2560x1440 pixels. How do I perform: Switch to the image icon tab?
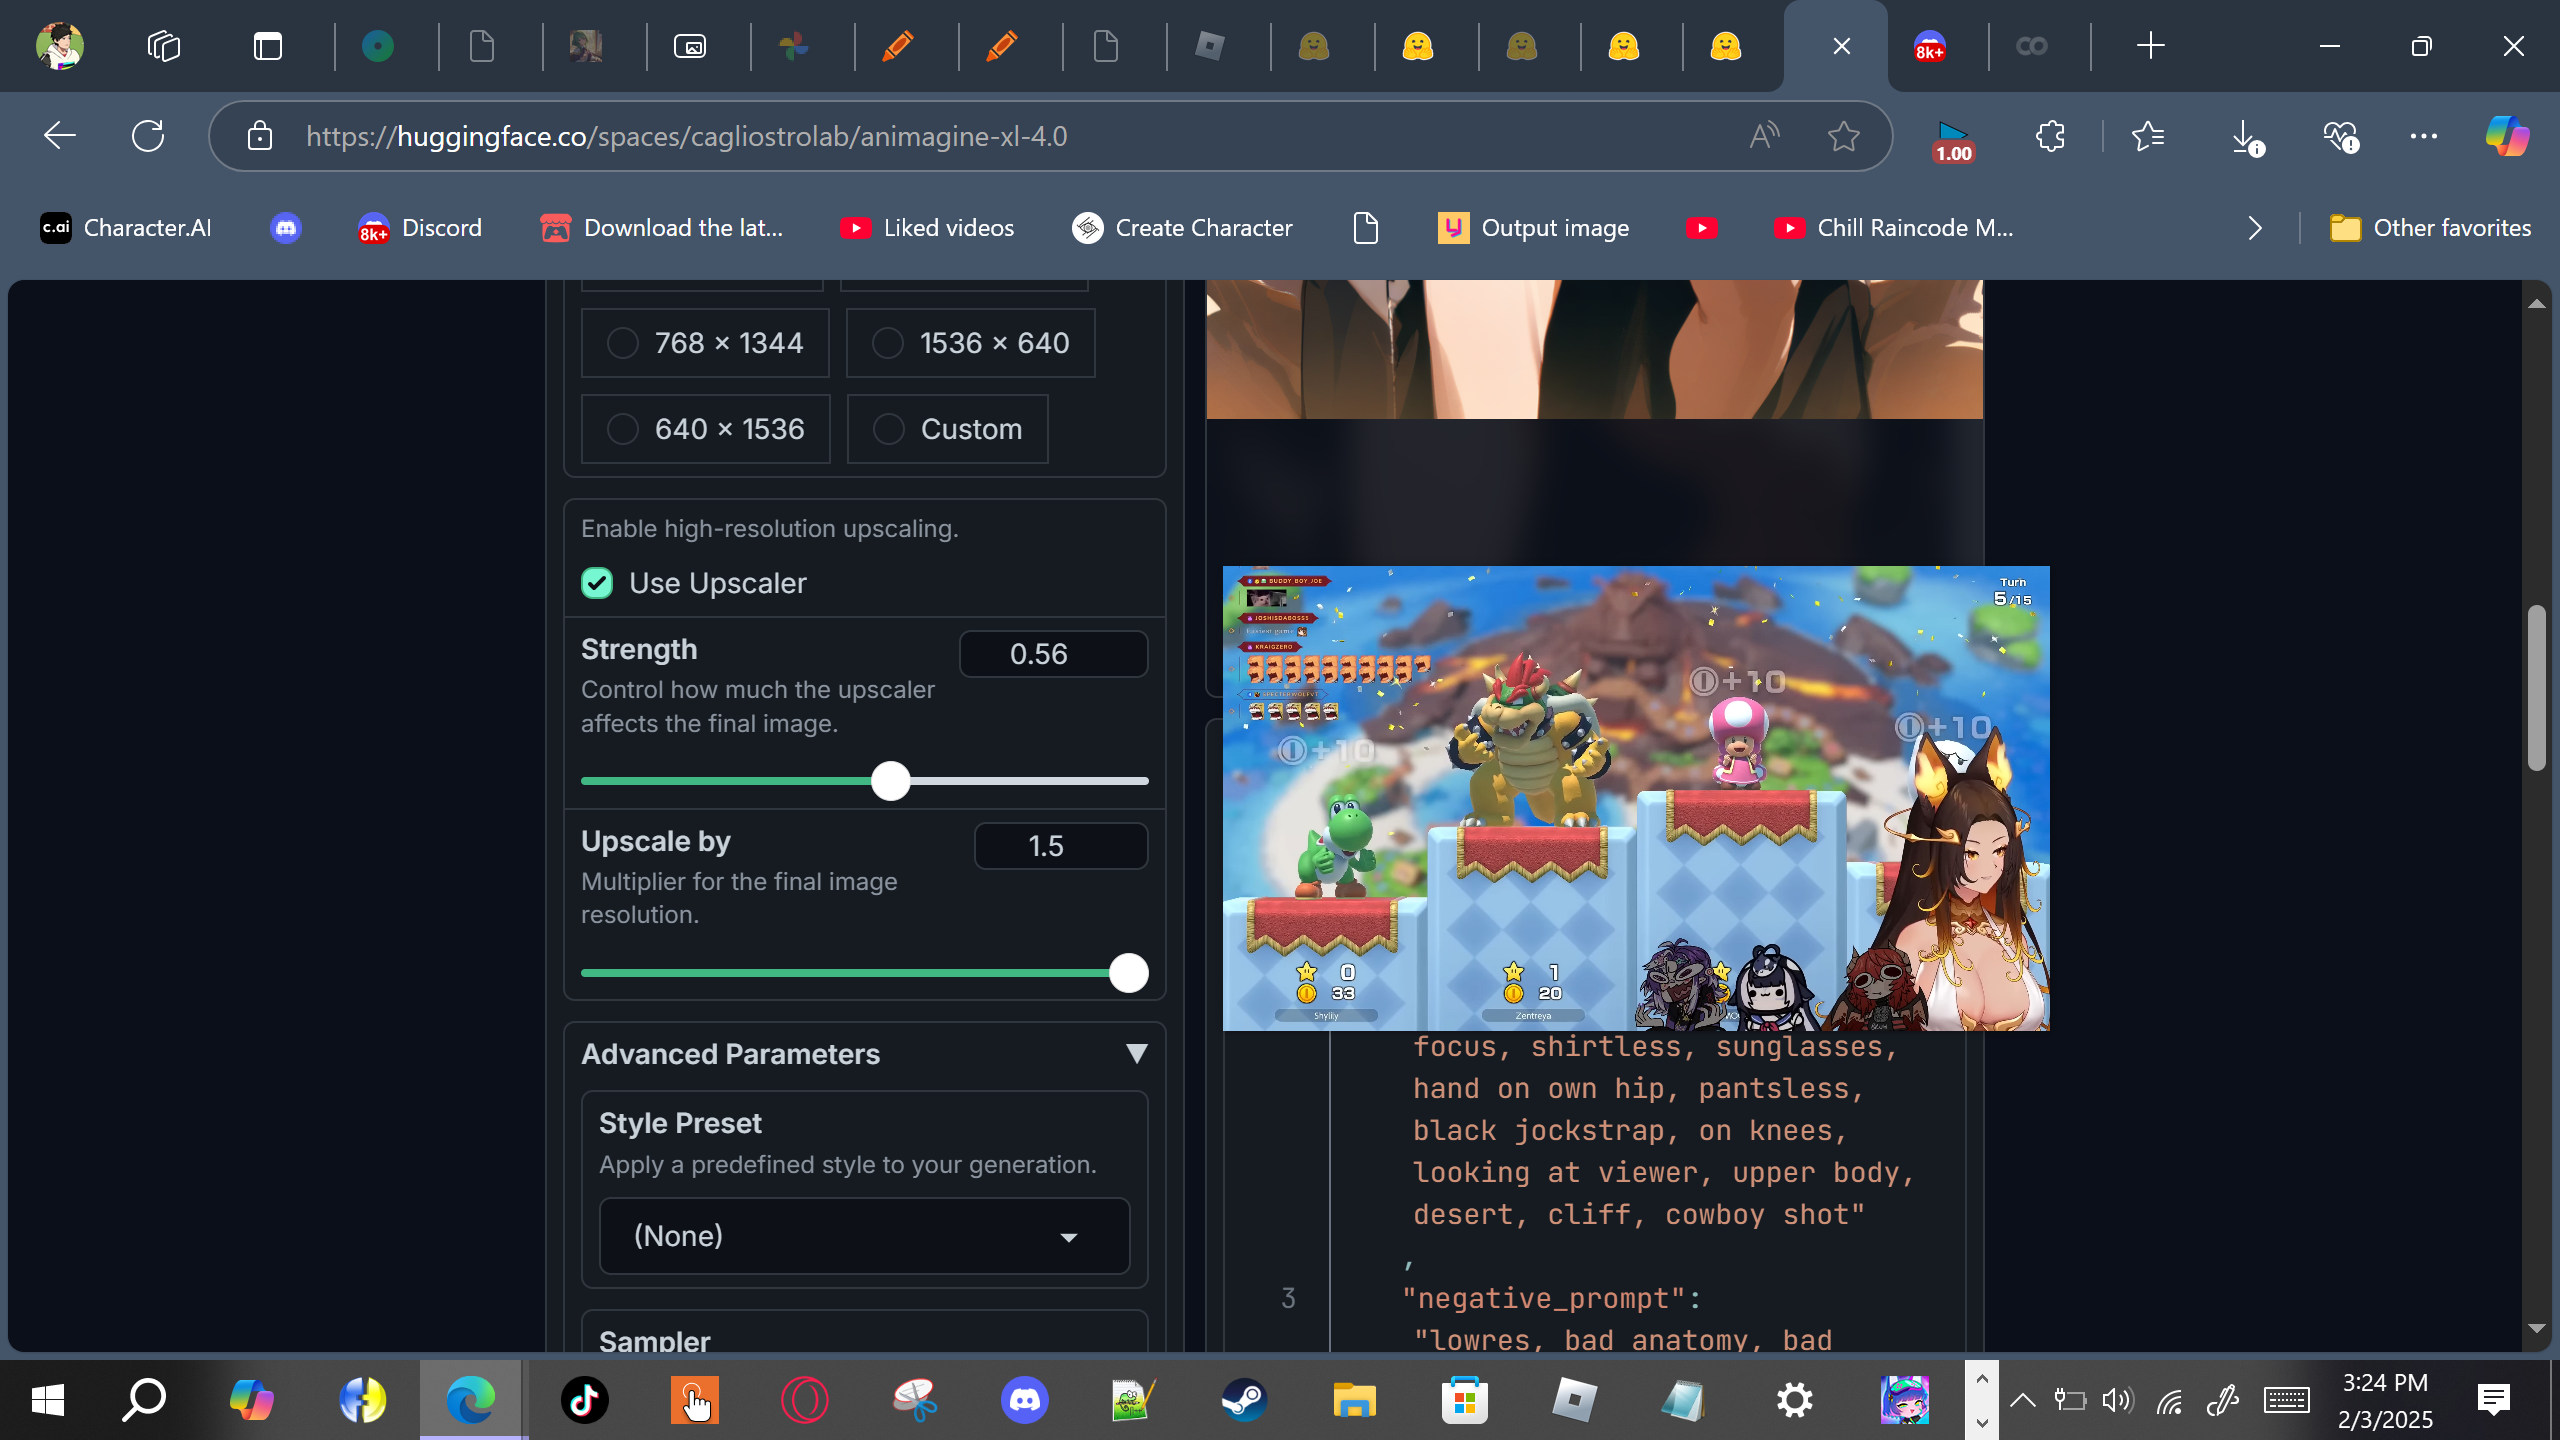coord(690,46)
